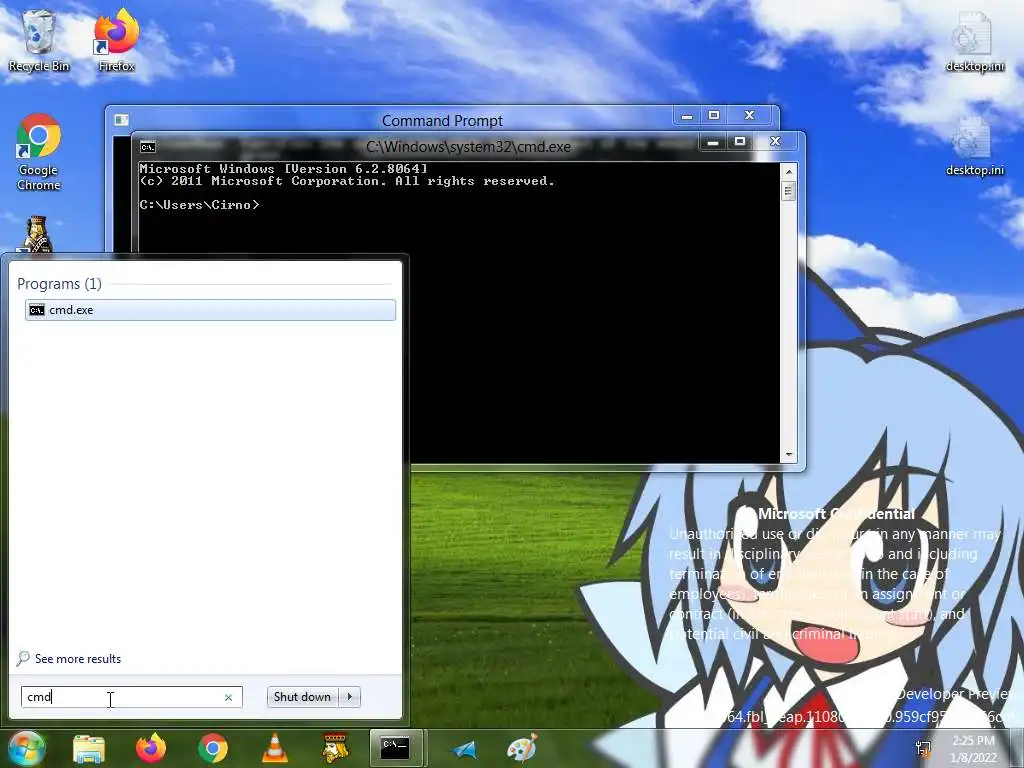Open File Explorer from taskbar
1024x768 pixels.
89,749
